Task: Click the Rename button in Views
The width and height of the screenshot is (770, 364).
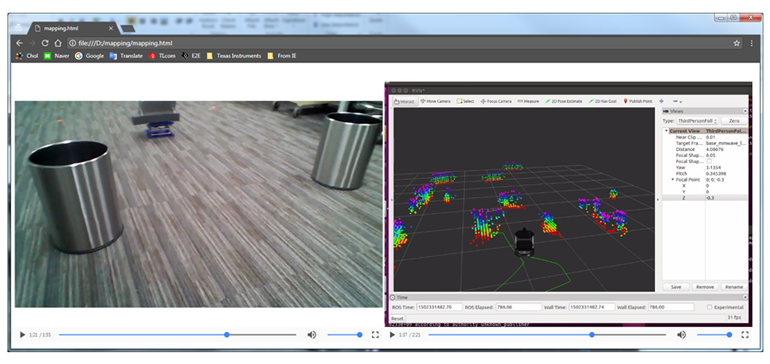Action: click(x=734, y=287)
